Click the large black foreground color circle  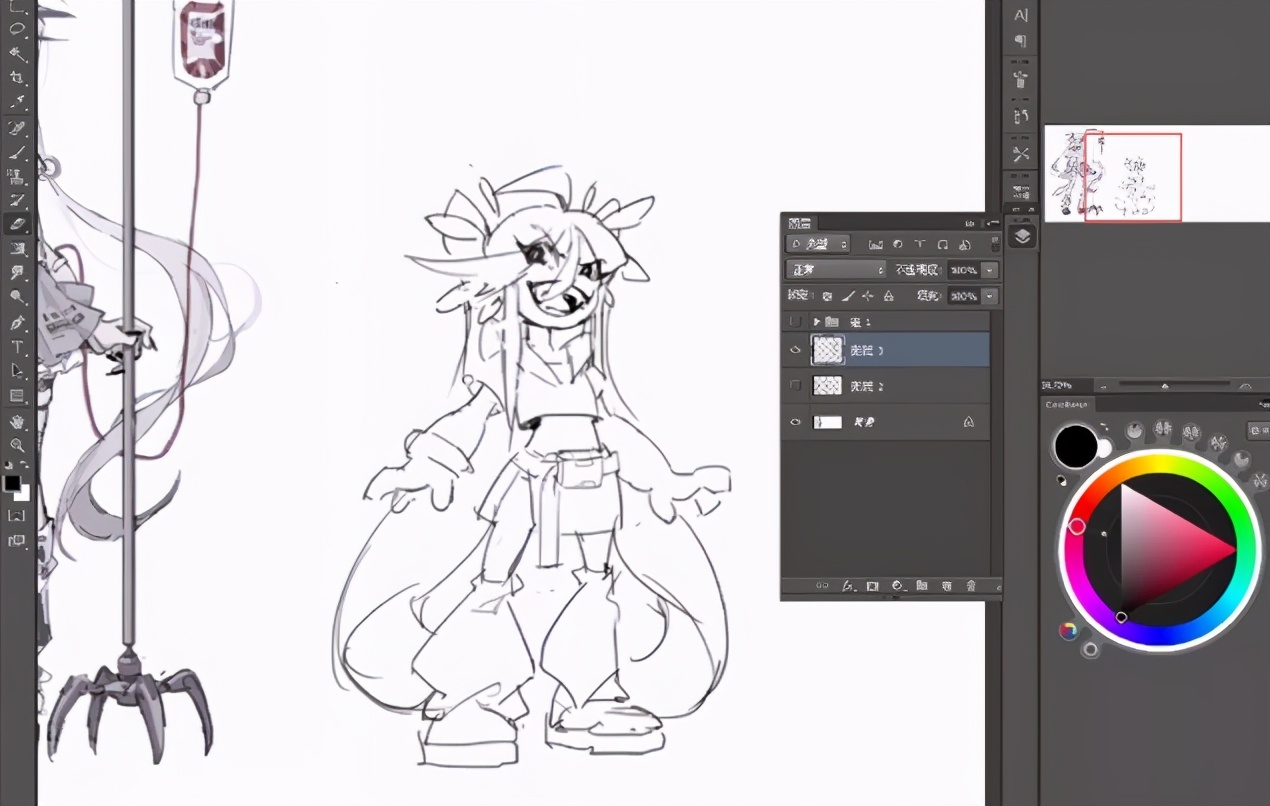(x=1076, y=446)
